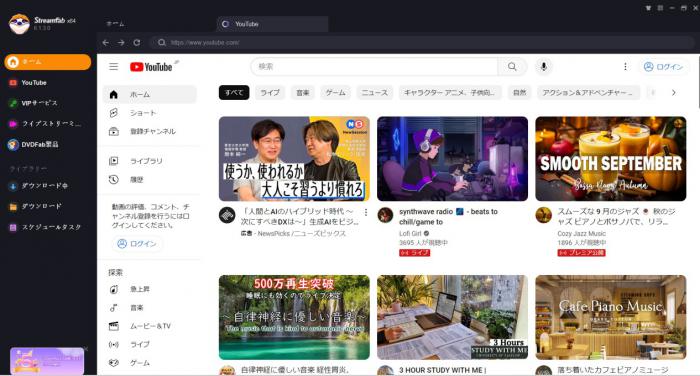Screen dimensions: 700x376
Task: Reload the page with the refresh icon
Action: point(137,42)
